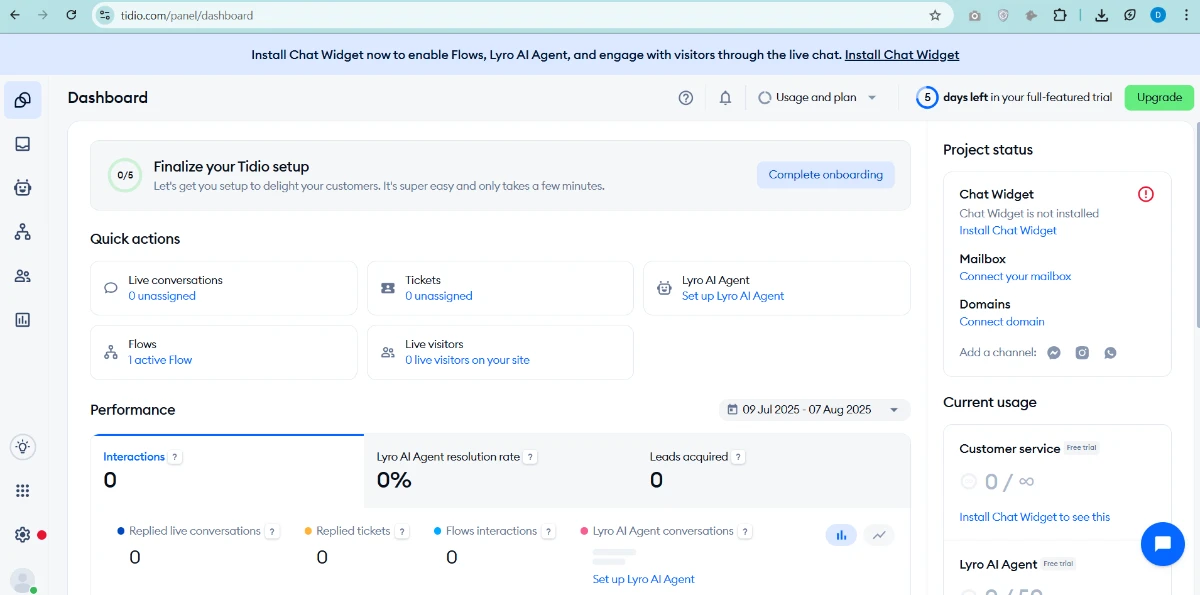1200x595 pixels.
Task: Click Lyro AI Agent conversations help icon
Action: 745,532
